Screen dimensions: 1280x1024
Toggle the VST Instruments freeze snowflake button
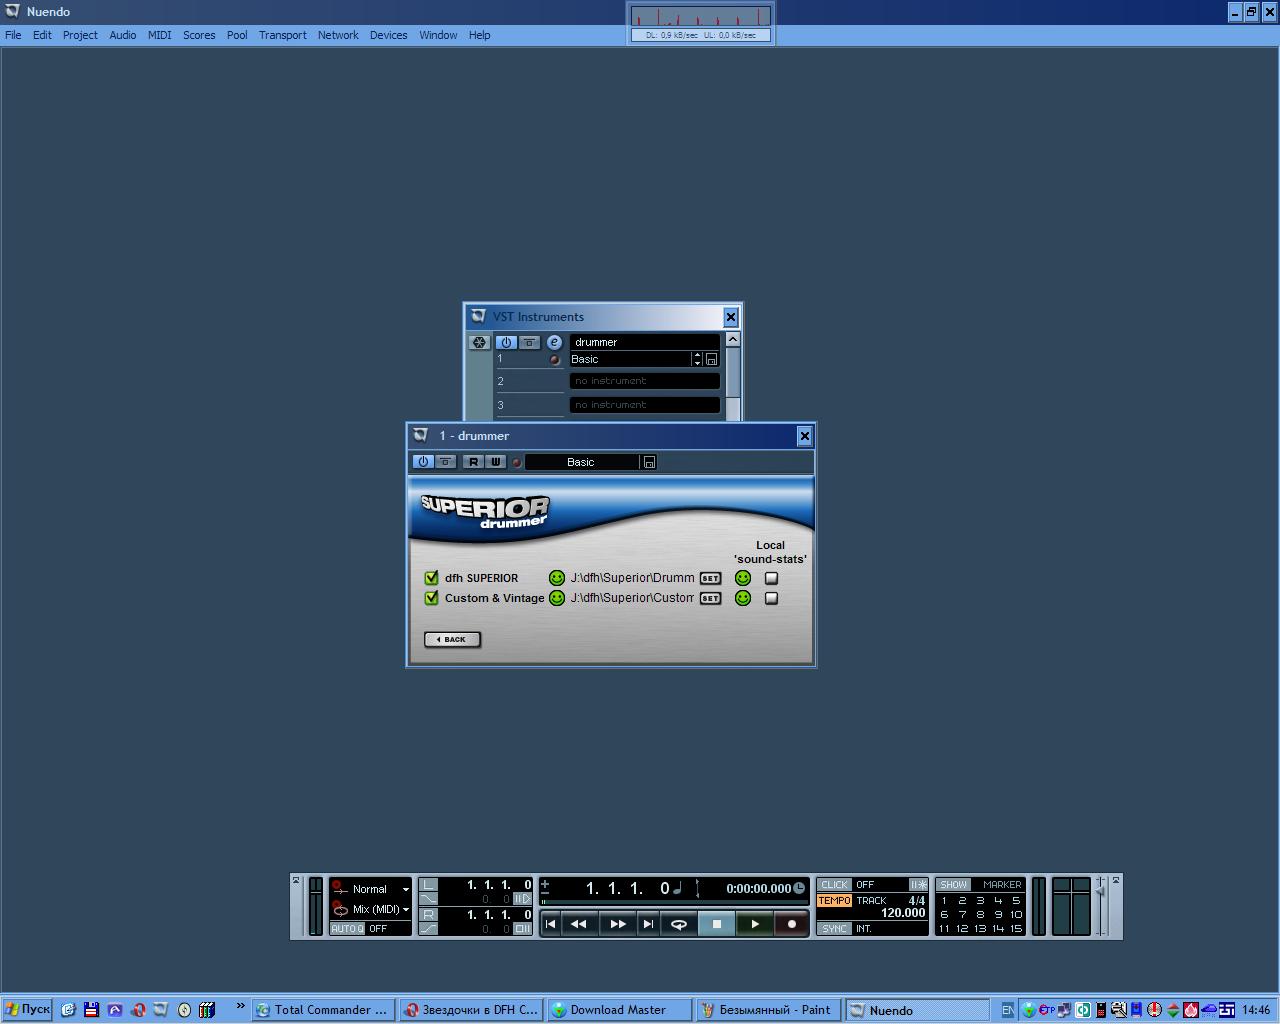pyautogui.click(x=480, y=342)
